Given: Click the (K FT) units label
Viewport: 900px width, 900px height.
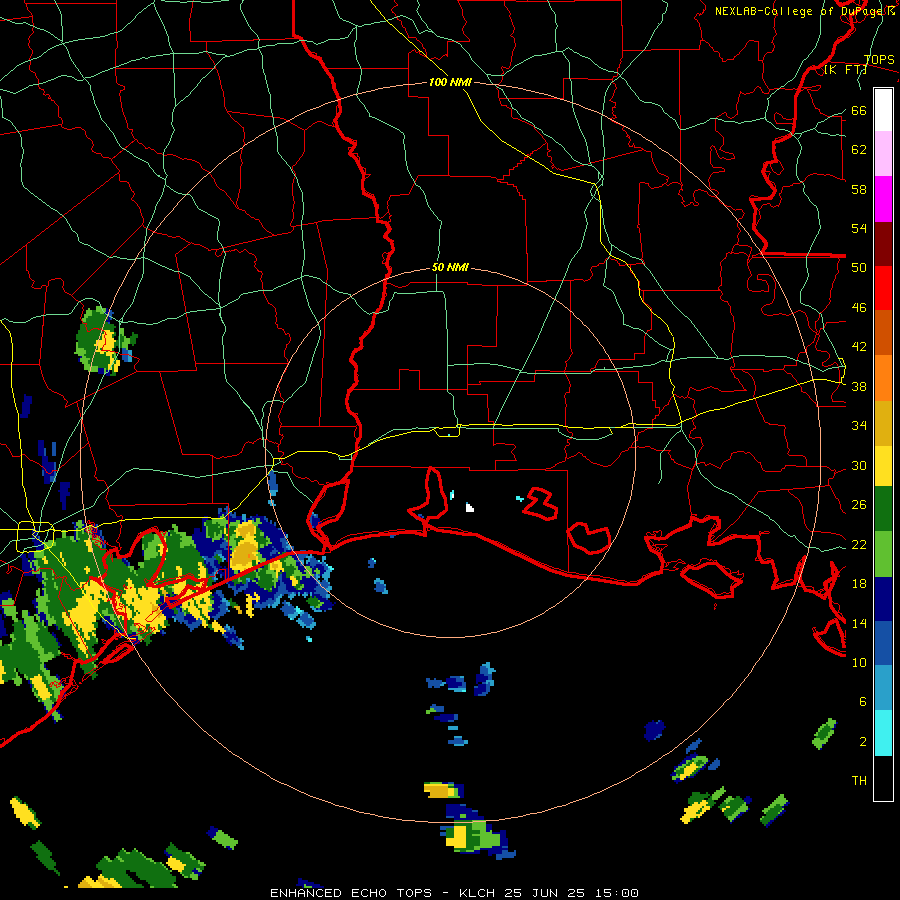Looking at the screenshot, I should [x=845, y=69].
